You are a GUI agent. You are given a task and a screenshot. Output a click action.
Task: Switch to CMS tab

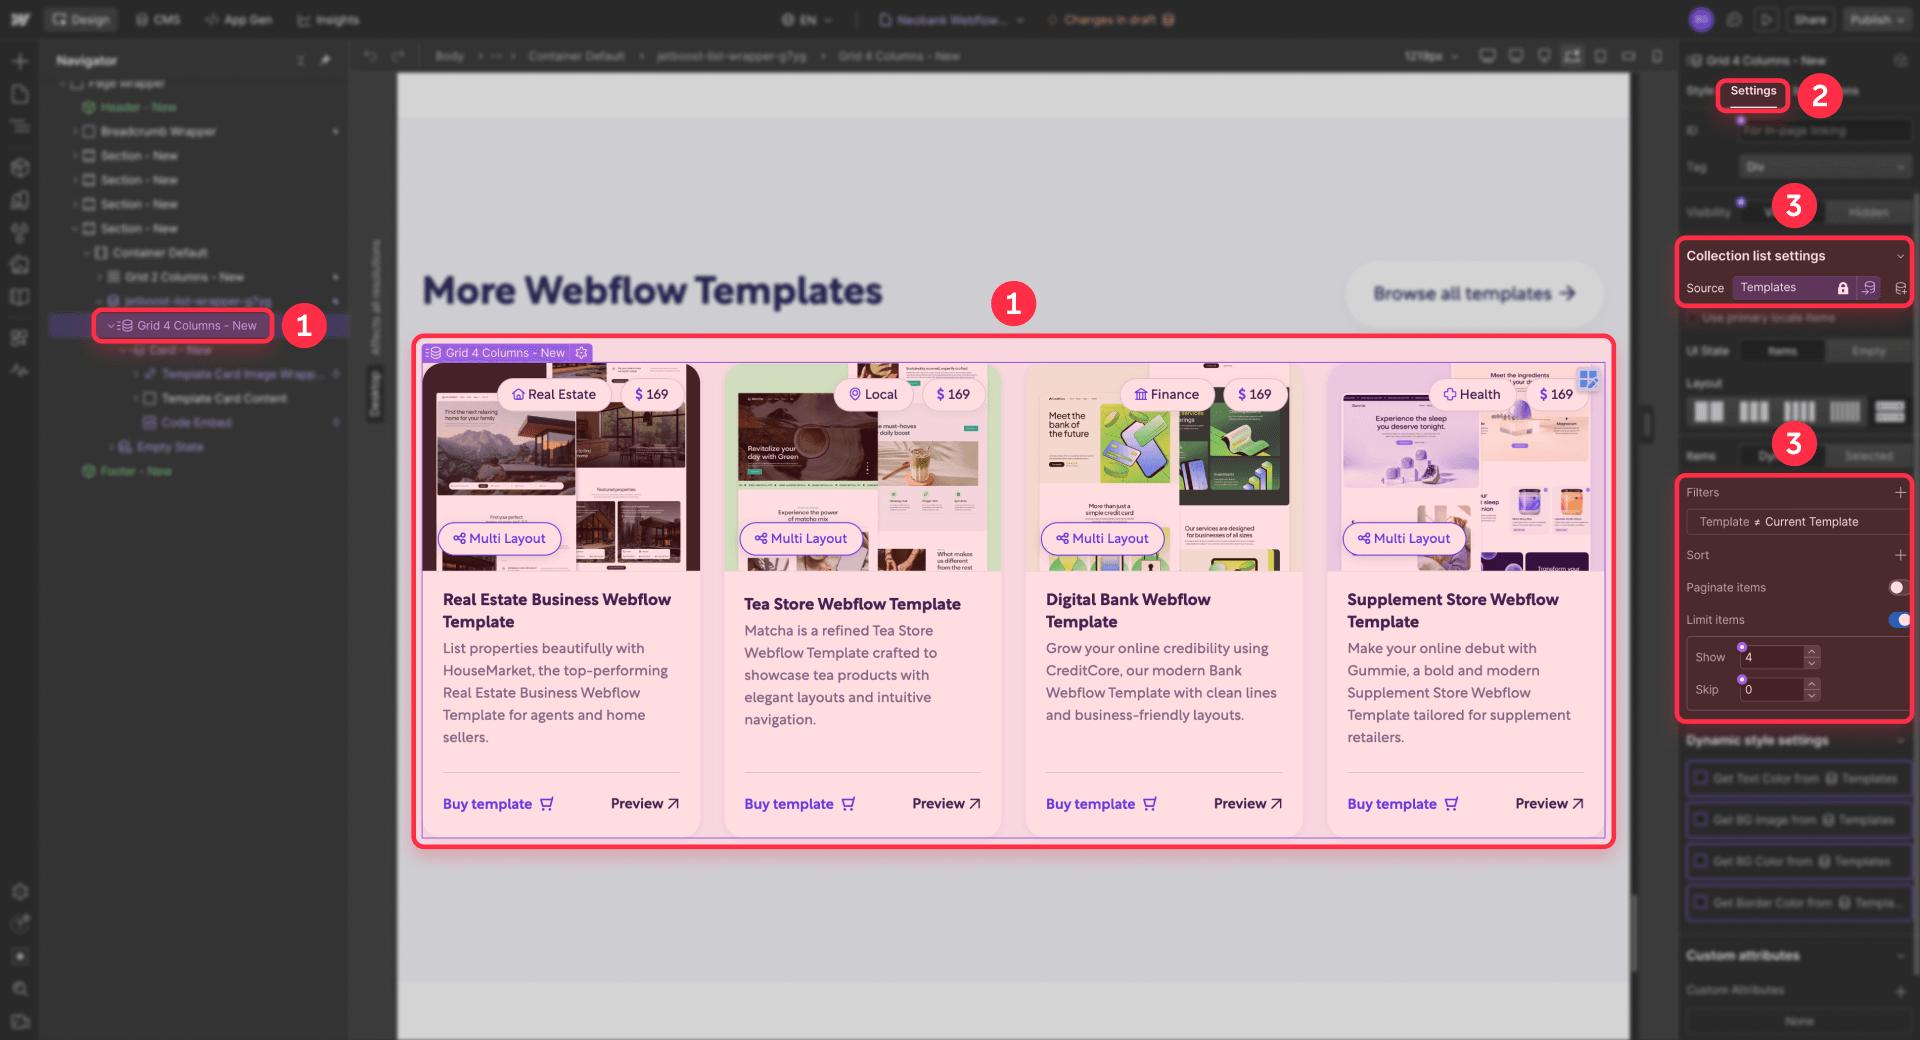[x=158, y=20]
